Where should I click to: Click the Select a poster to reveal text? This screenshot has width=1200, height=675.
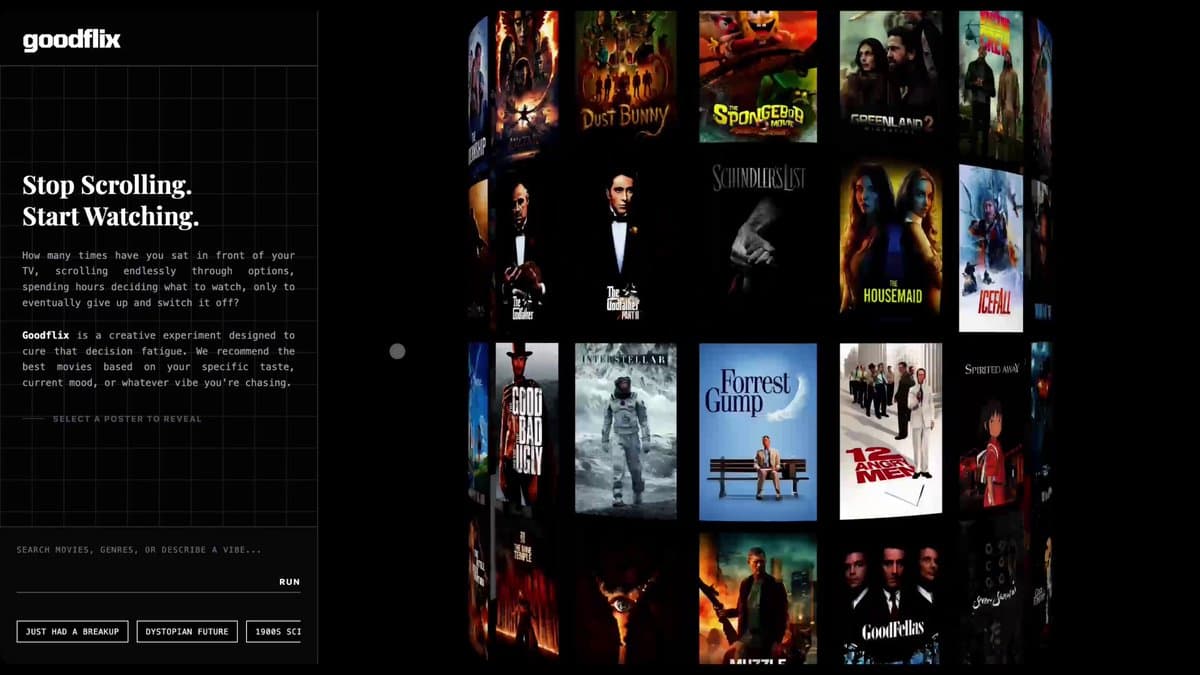(x=127, y=419)
